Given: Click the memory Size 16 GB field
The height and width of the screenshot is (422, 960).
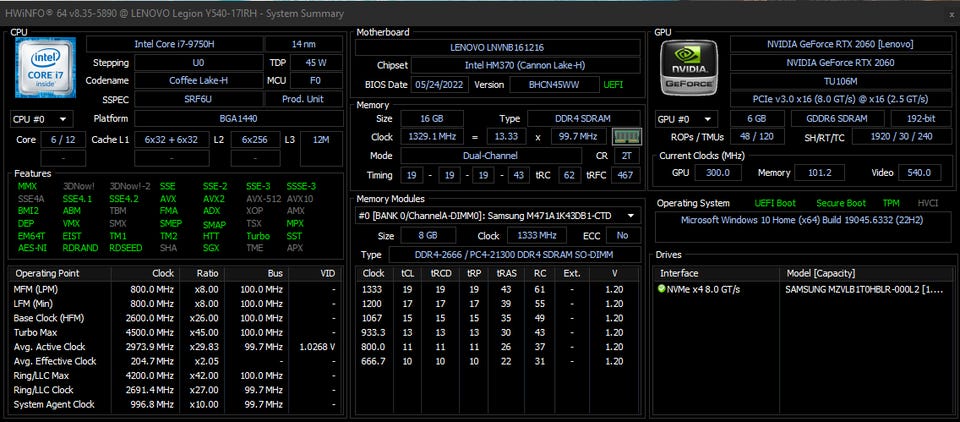Looking at the screenshot, I should [432, 118].
